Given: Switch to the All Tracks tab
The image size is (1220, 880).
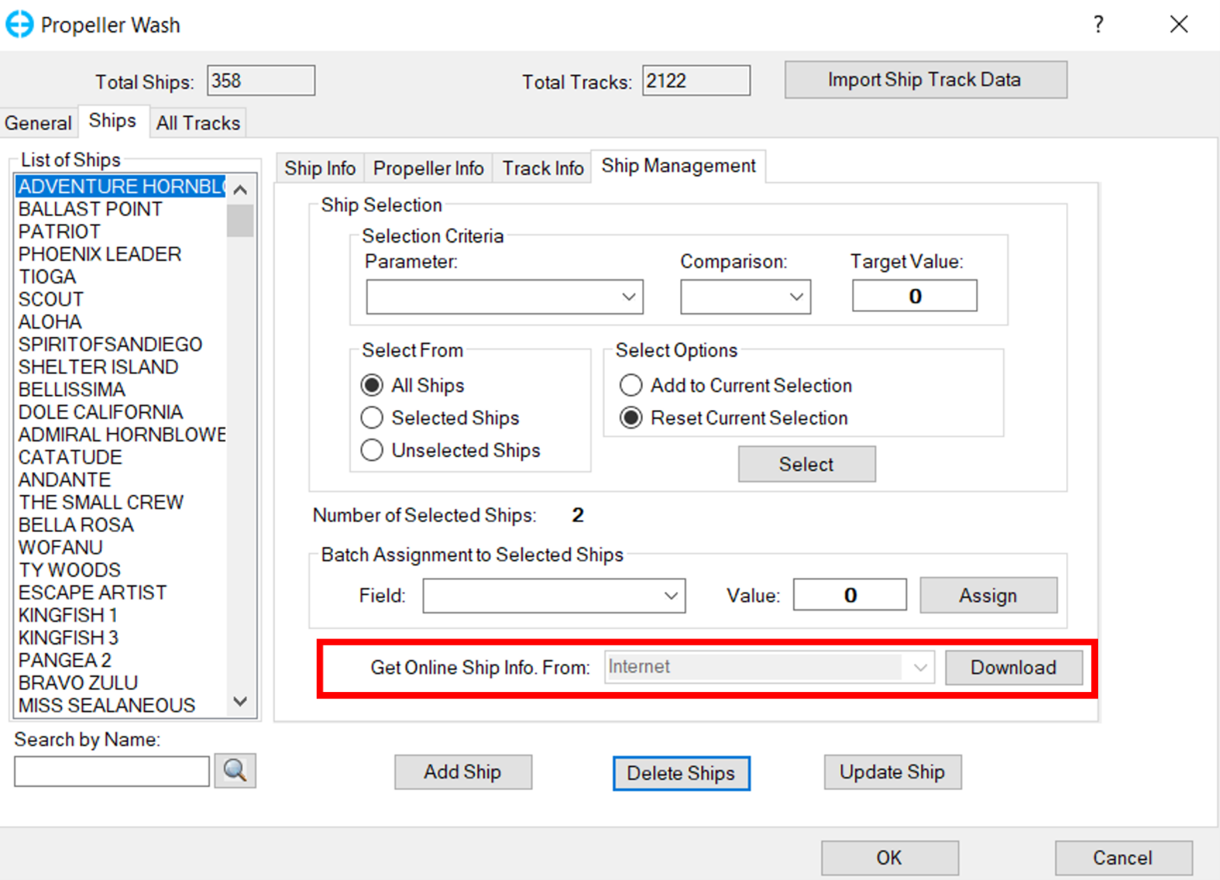Looking at the screenshot, I should tap(197, 122).
